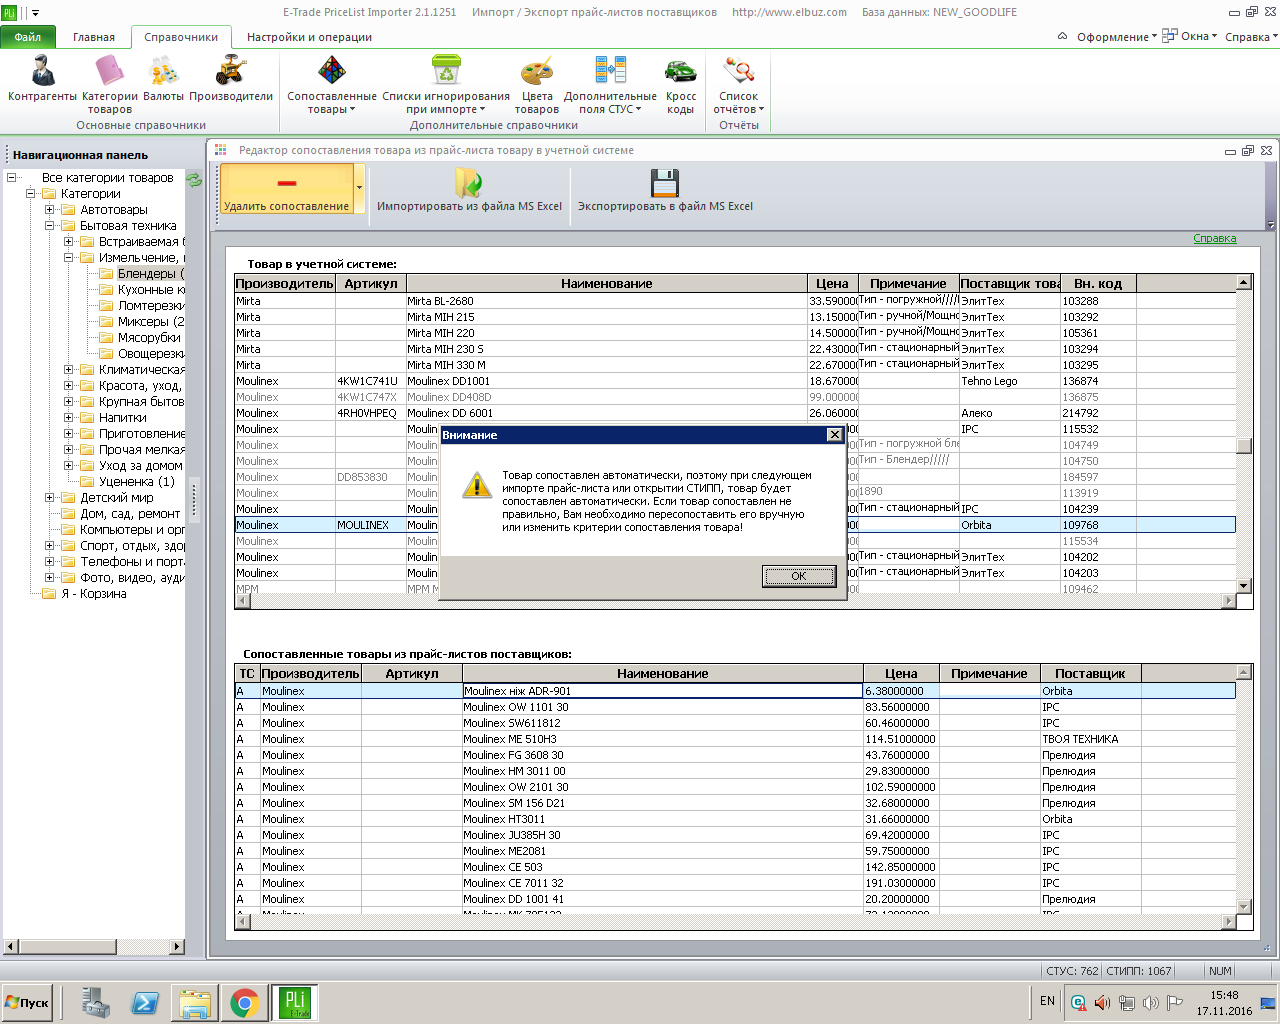Viewport: 1280px width, 1024px height.
Task: Open the Справка link above the table
Action: pos(1215,238)
